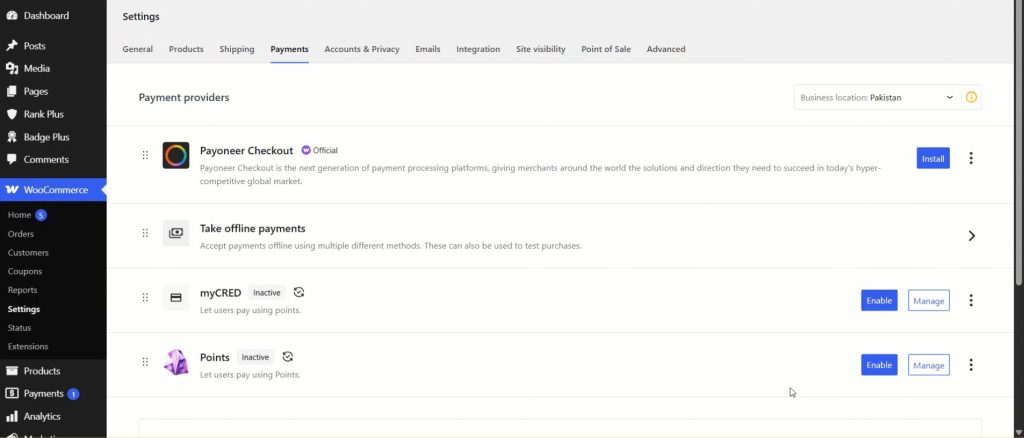The height and width of the screenshot is (438, 1024).
Task: Open WooCommerce Customers submenu item
Action: pyautogui.click(x=28, y=253)
